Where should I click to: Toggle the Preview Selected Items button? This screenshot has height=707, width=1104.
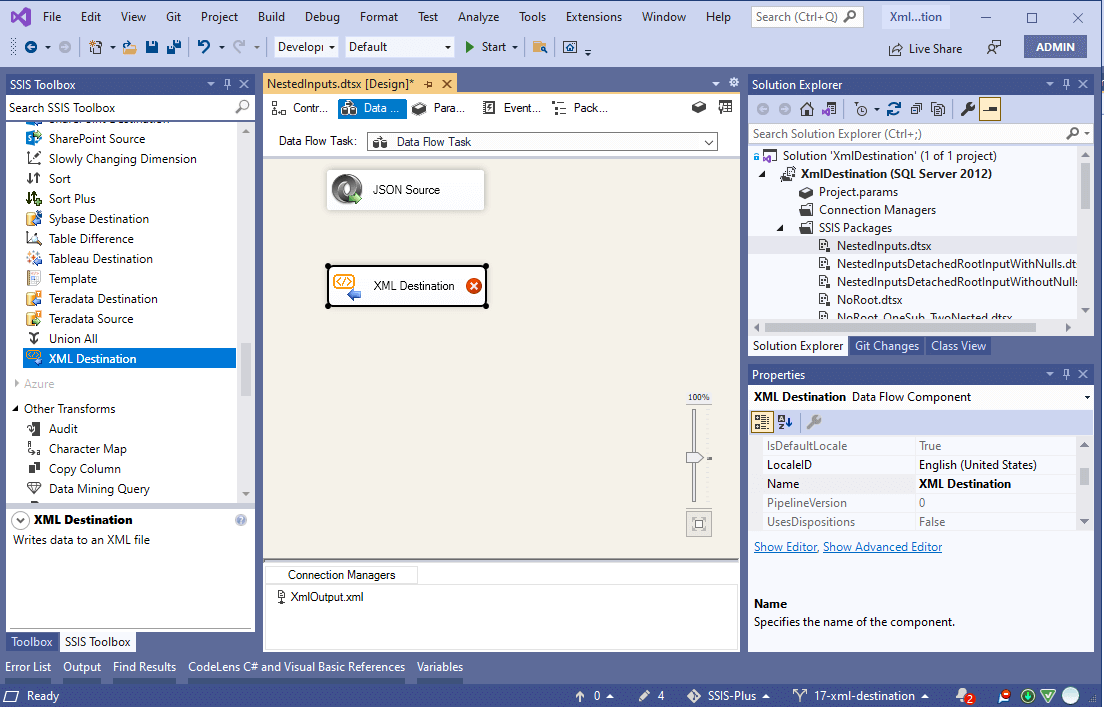(x=990, y=109)
